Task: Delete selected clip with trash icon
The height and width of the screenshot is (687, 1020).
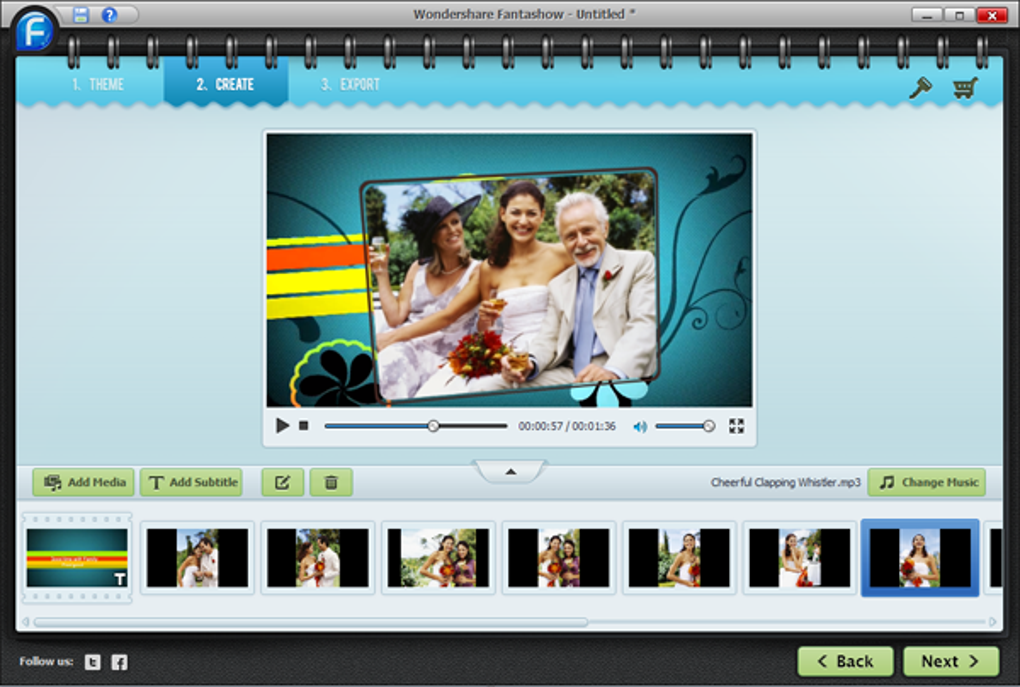Action: point(331,482)
